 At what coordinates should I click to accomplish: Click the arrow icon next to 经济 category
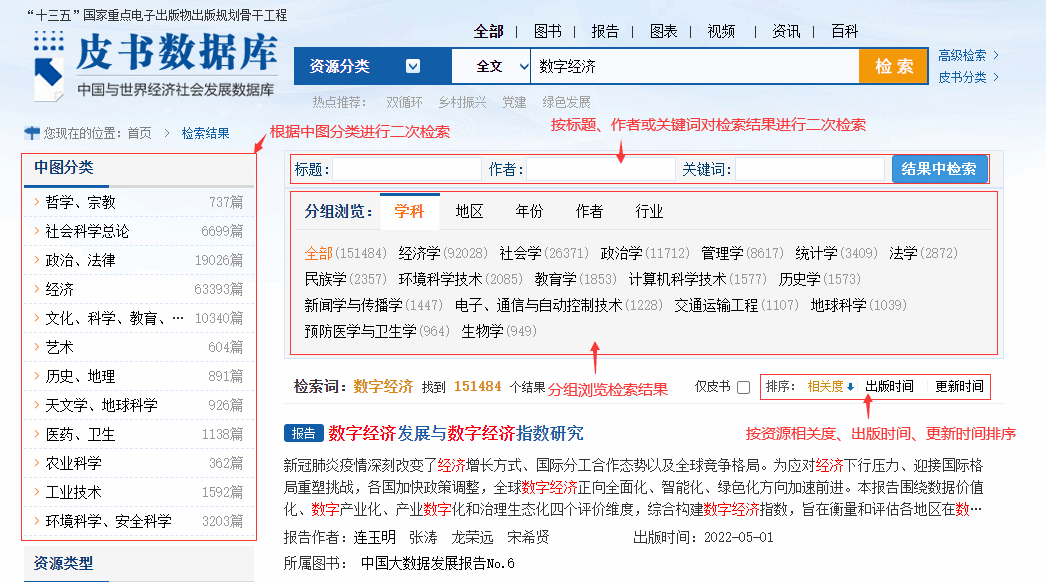pos(36,289)
